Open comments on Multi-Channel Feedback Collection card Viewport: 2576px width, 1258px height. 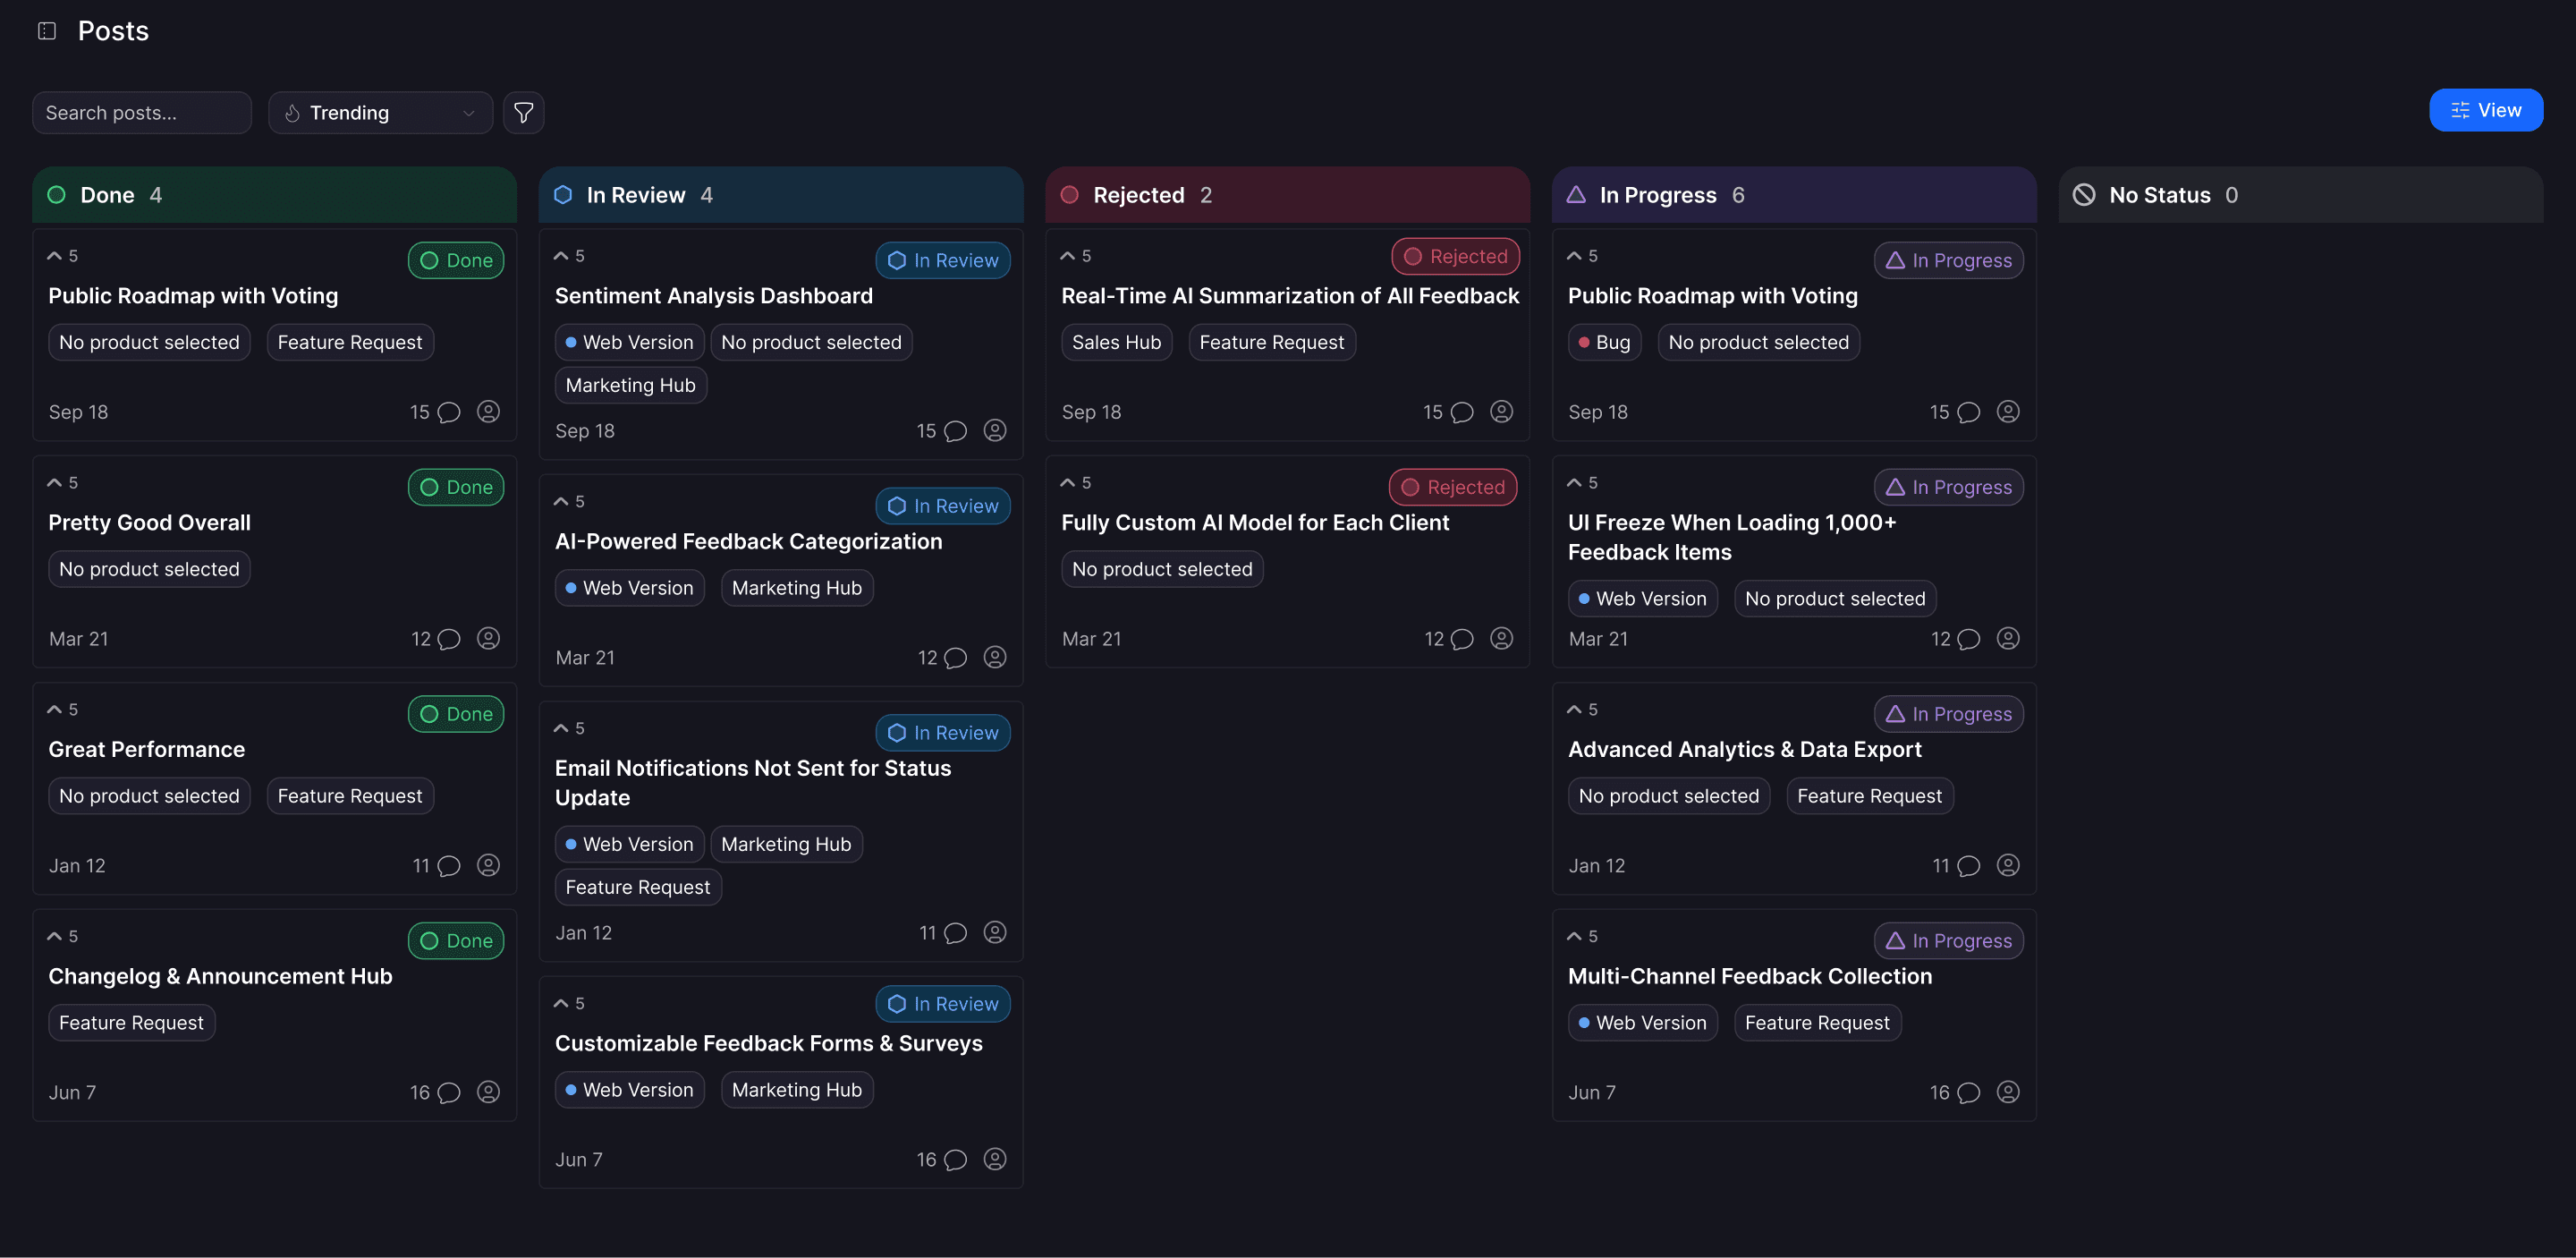tap(1968, 1093)
